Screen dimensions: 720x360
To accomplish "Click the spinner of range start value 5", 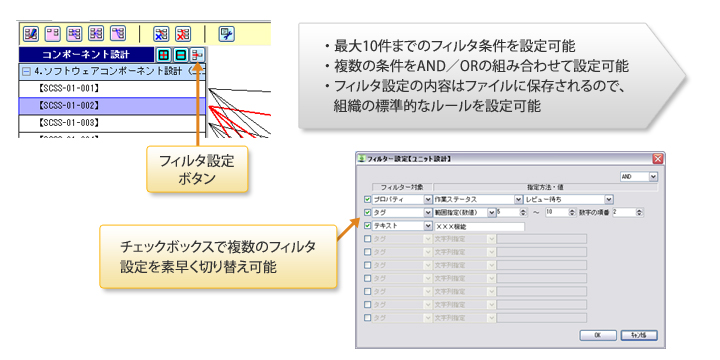I will pyautogui.click(x=523, y=213).
